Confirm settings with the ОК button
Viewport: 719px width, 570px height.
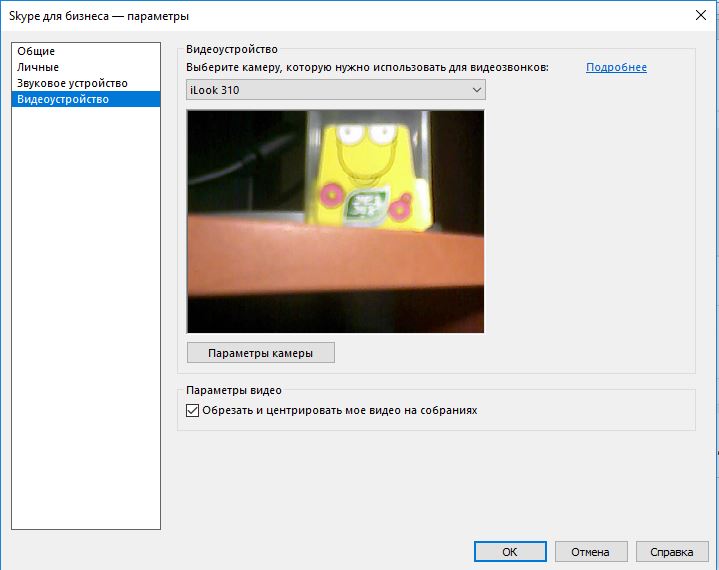[510, 552]
